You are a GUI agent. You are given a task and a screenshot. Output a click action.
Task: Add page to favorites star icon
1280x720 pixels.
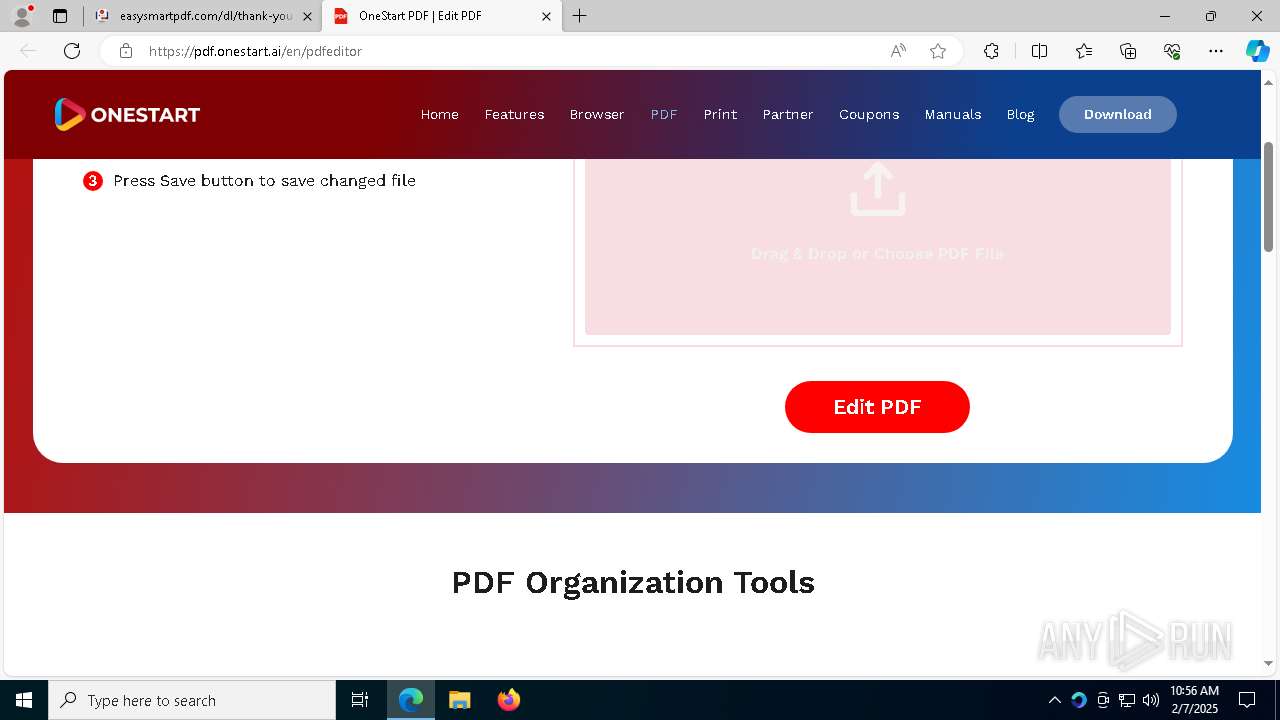pos(938,51)
